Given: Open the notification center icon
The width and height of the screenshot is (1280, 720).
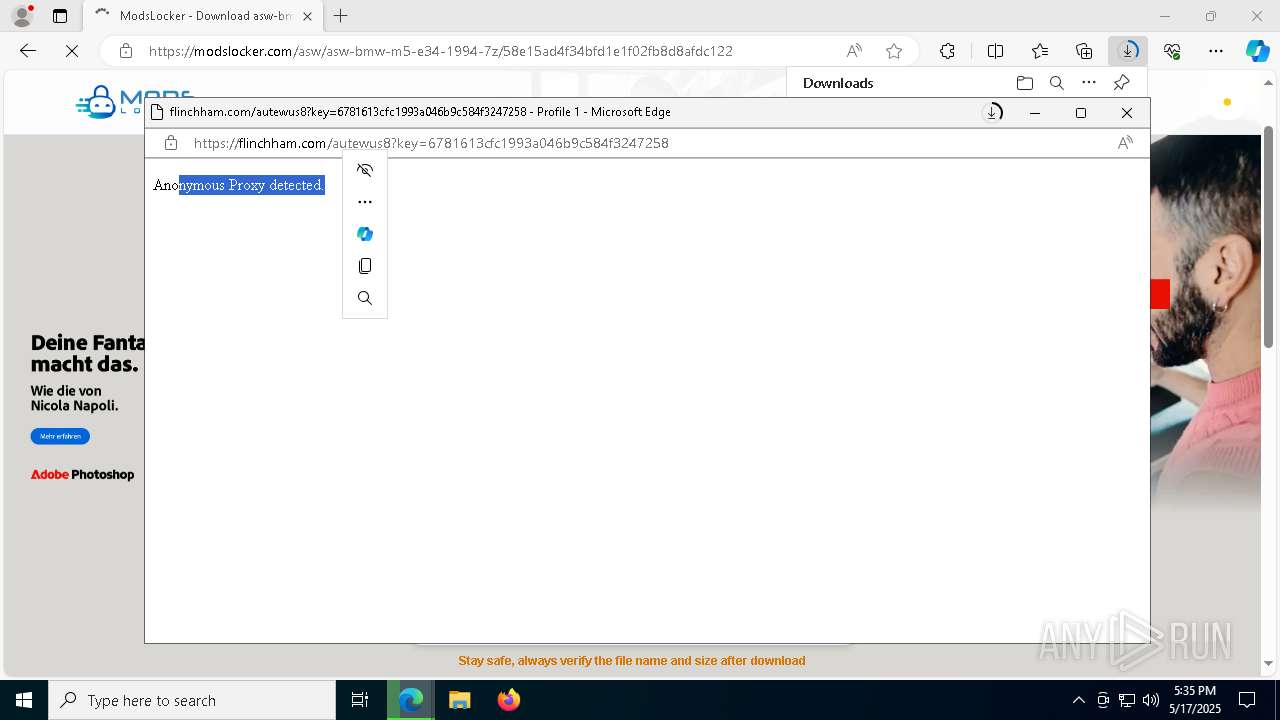Looking at the screenshot, I should tap(1247, 700).
